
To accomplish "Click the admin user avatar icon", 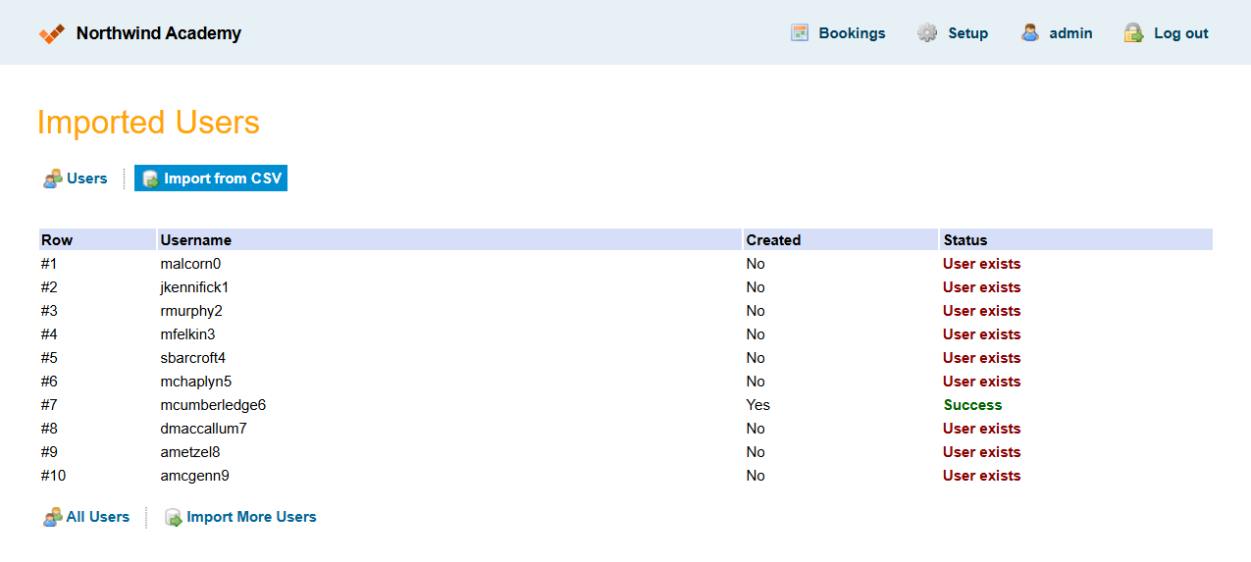I will (1030, 33).
